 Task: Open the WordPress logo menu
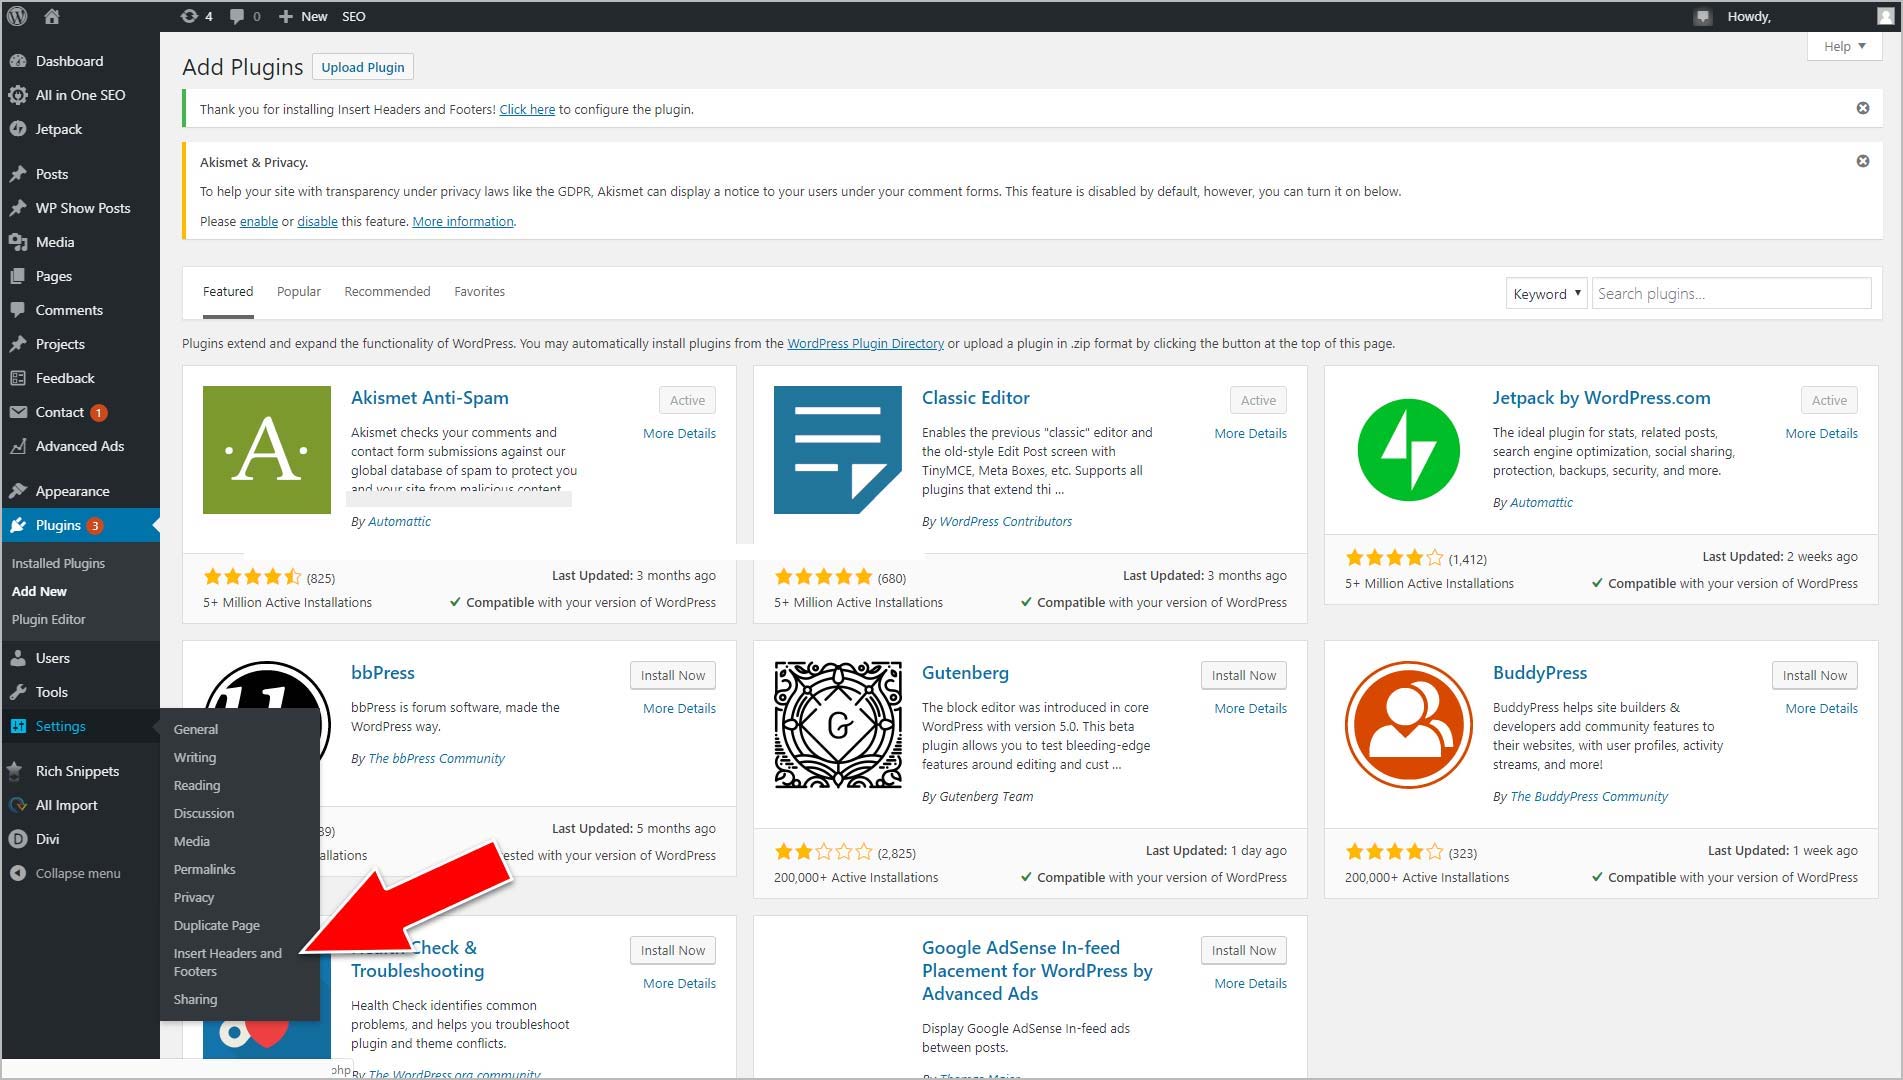pos(17,16)
